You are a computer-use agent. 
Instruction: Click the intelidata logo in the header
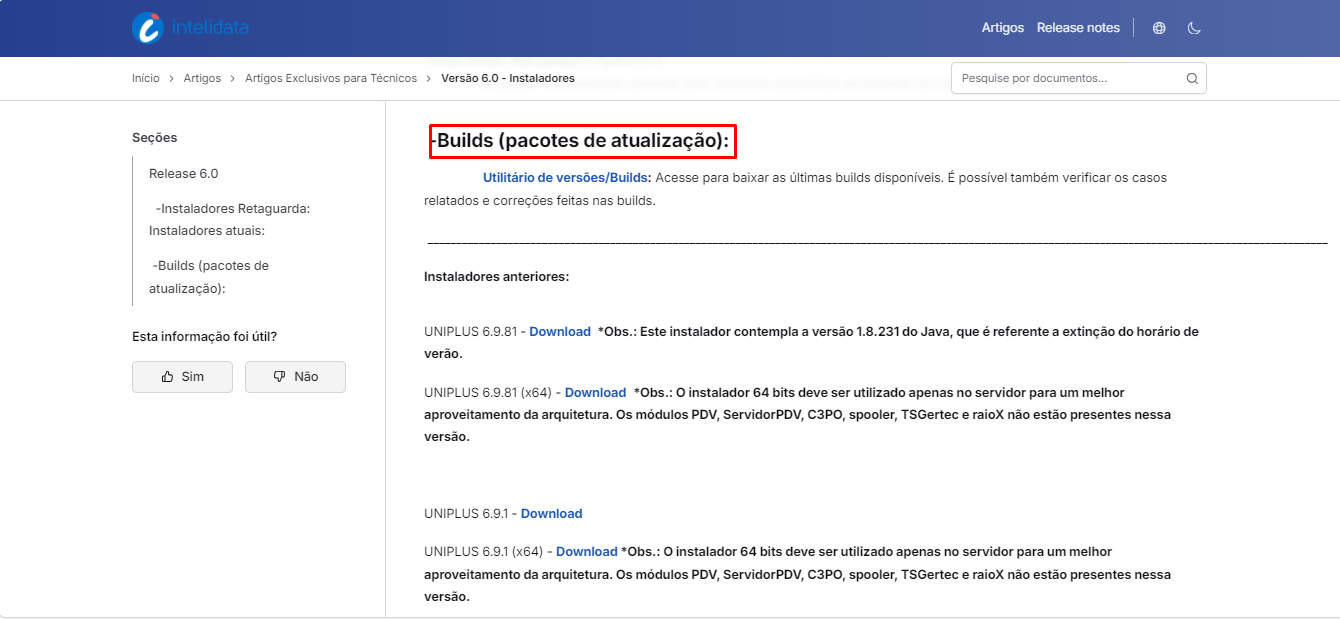click(190, 28)
